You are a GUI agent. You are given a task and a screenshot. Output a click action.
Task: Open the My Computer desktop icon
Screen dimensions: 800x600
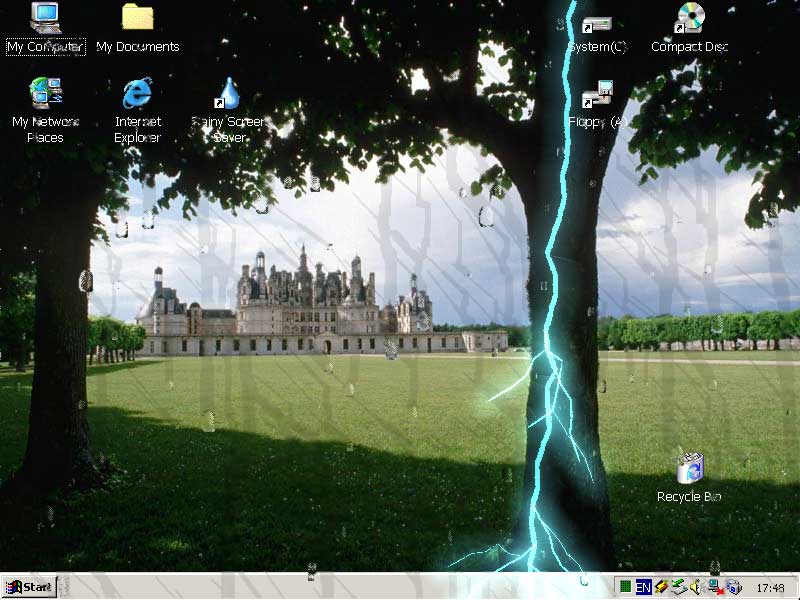point(45,18)
